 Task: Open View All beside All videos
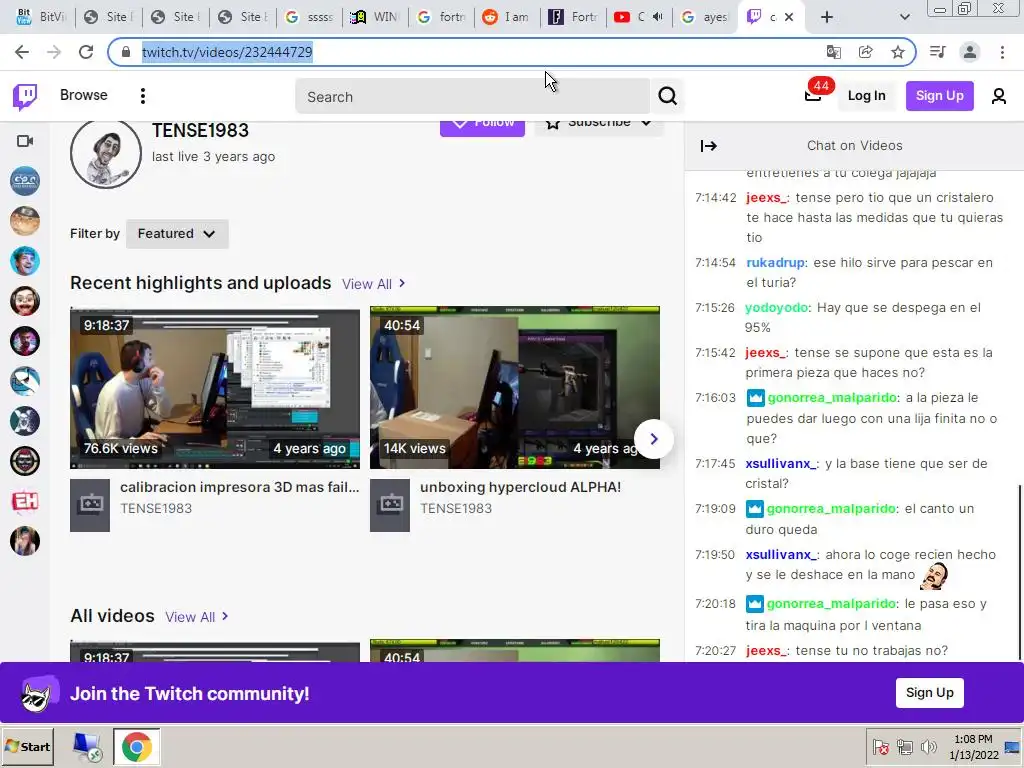197,617
